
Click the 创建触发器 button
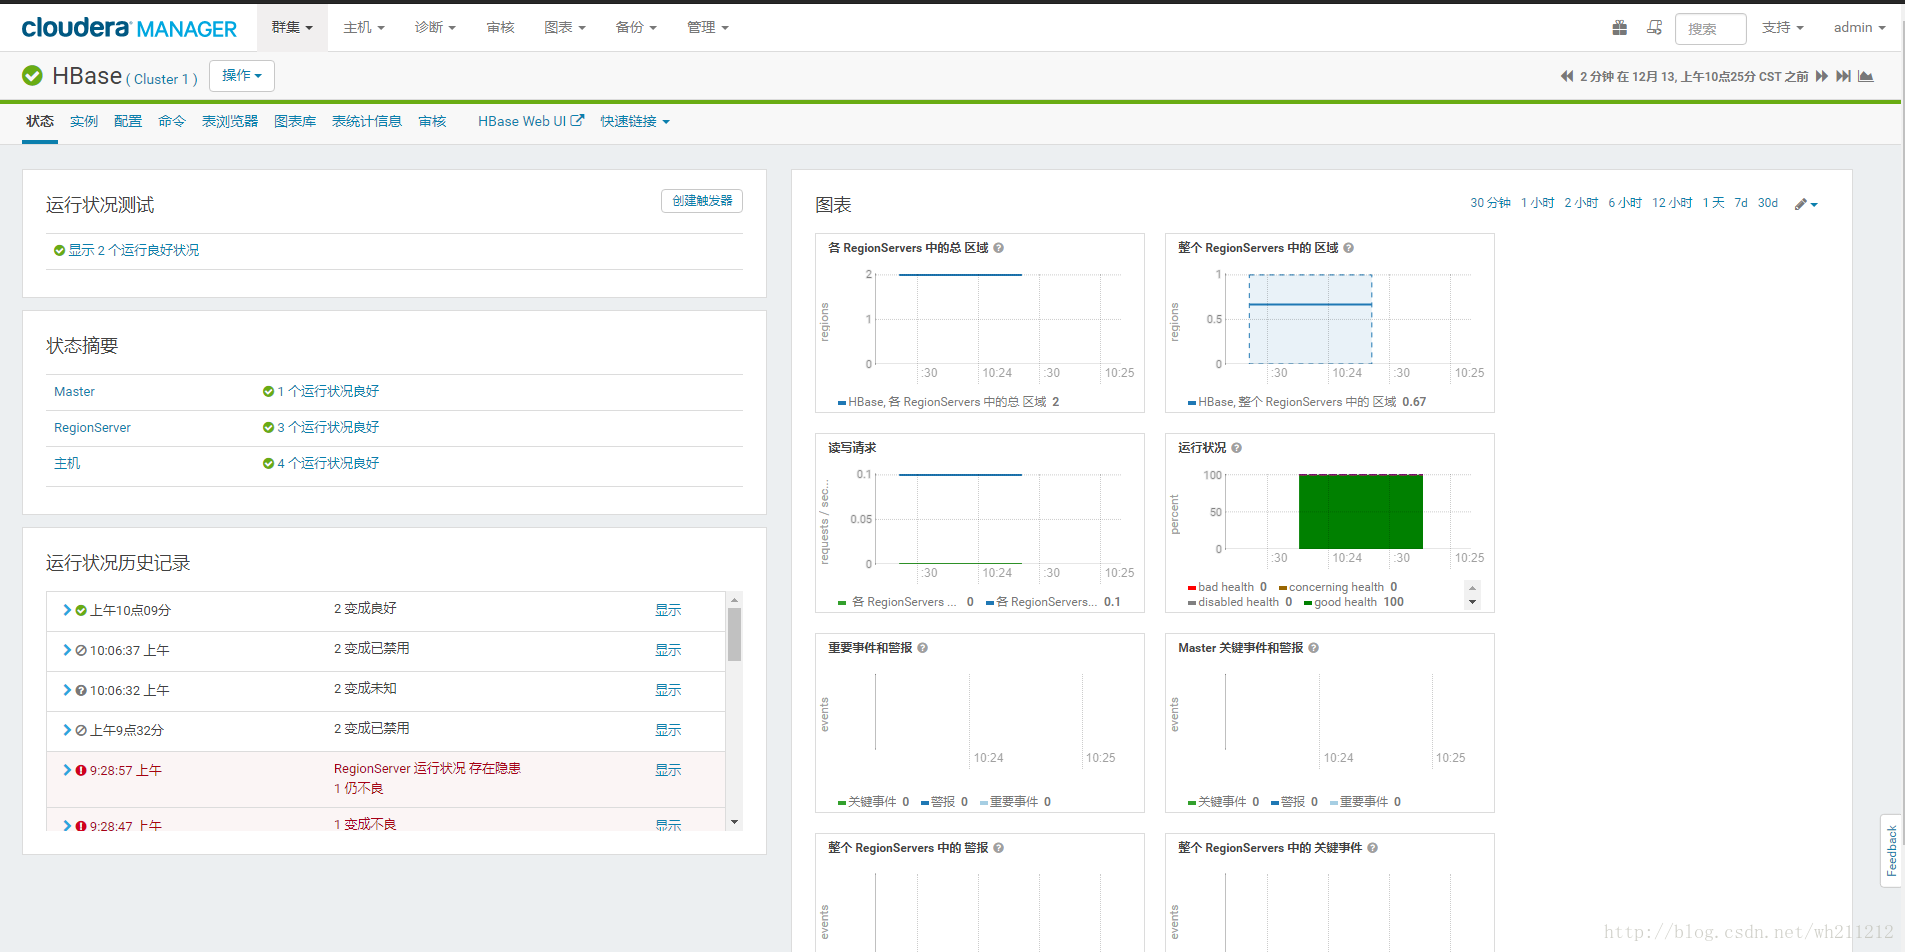(702, 201)
